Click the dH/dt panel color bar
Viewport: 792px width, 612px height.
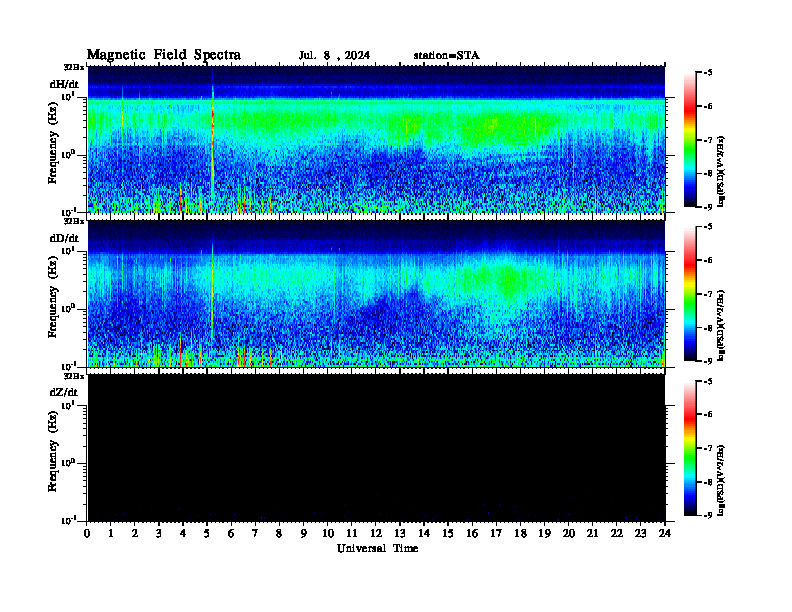point(689,140)
